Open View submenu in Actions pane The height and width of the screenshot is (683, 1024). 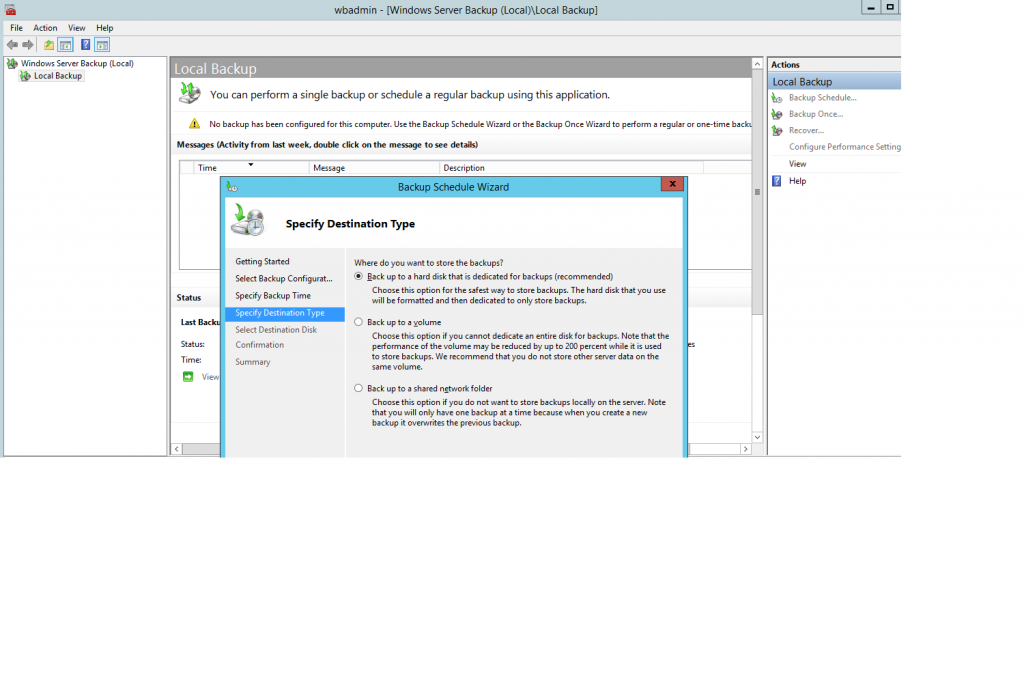pyautogui.click(x=797, y=164)
